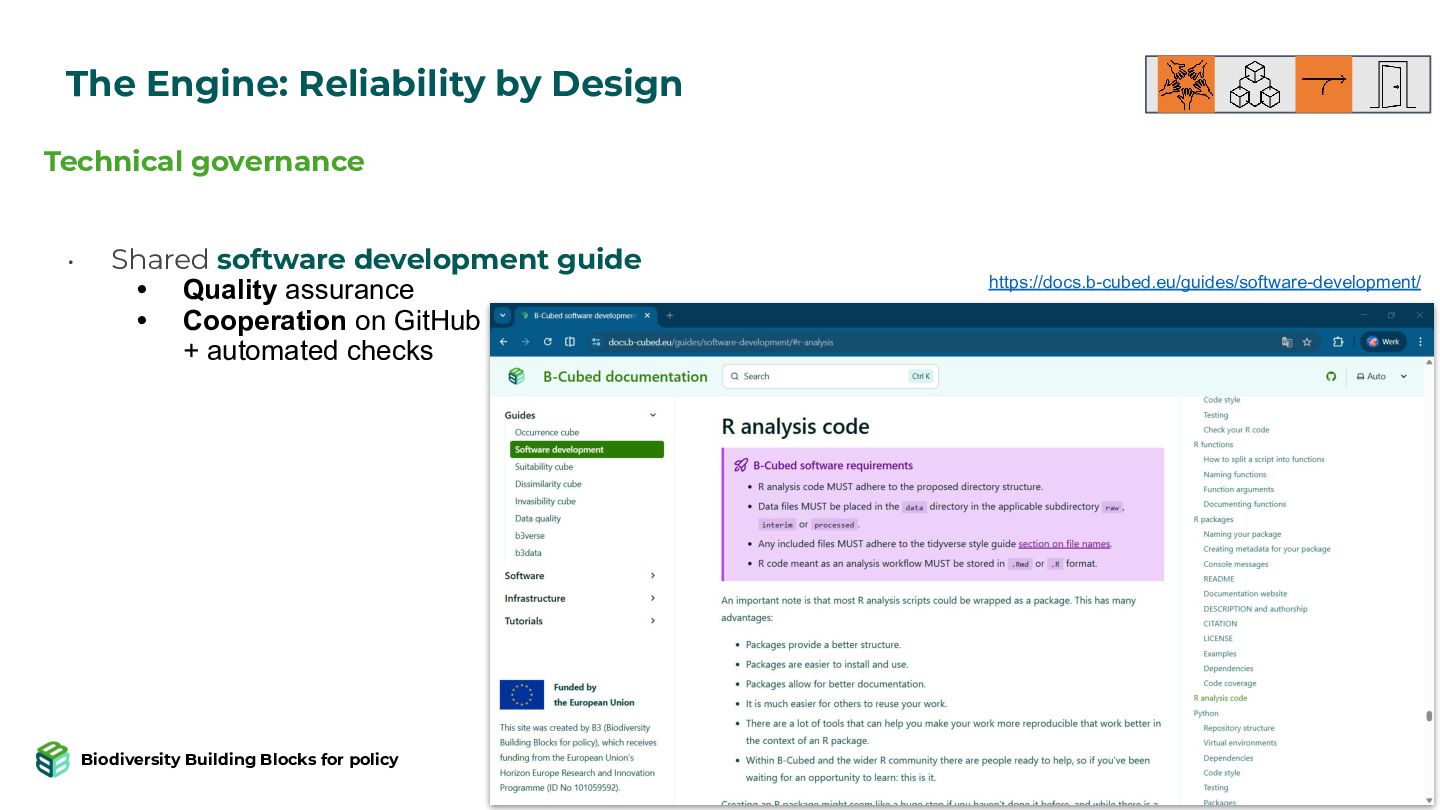Click the browser forward arrow
This screenshot has height=810, width=1440.
tap(525, 342)
